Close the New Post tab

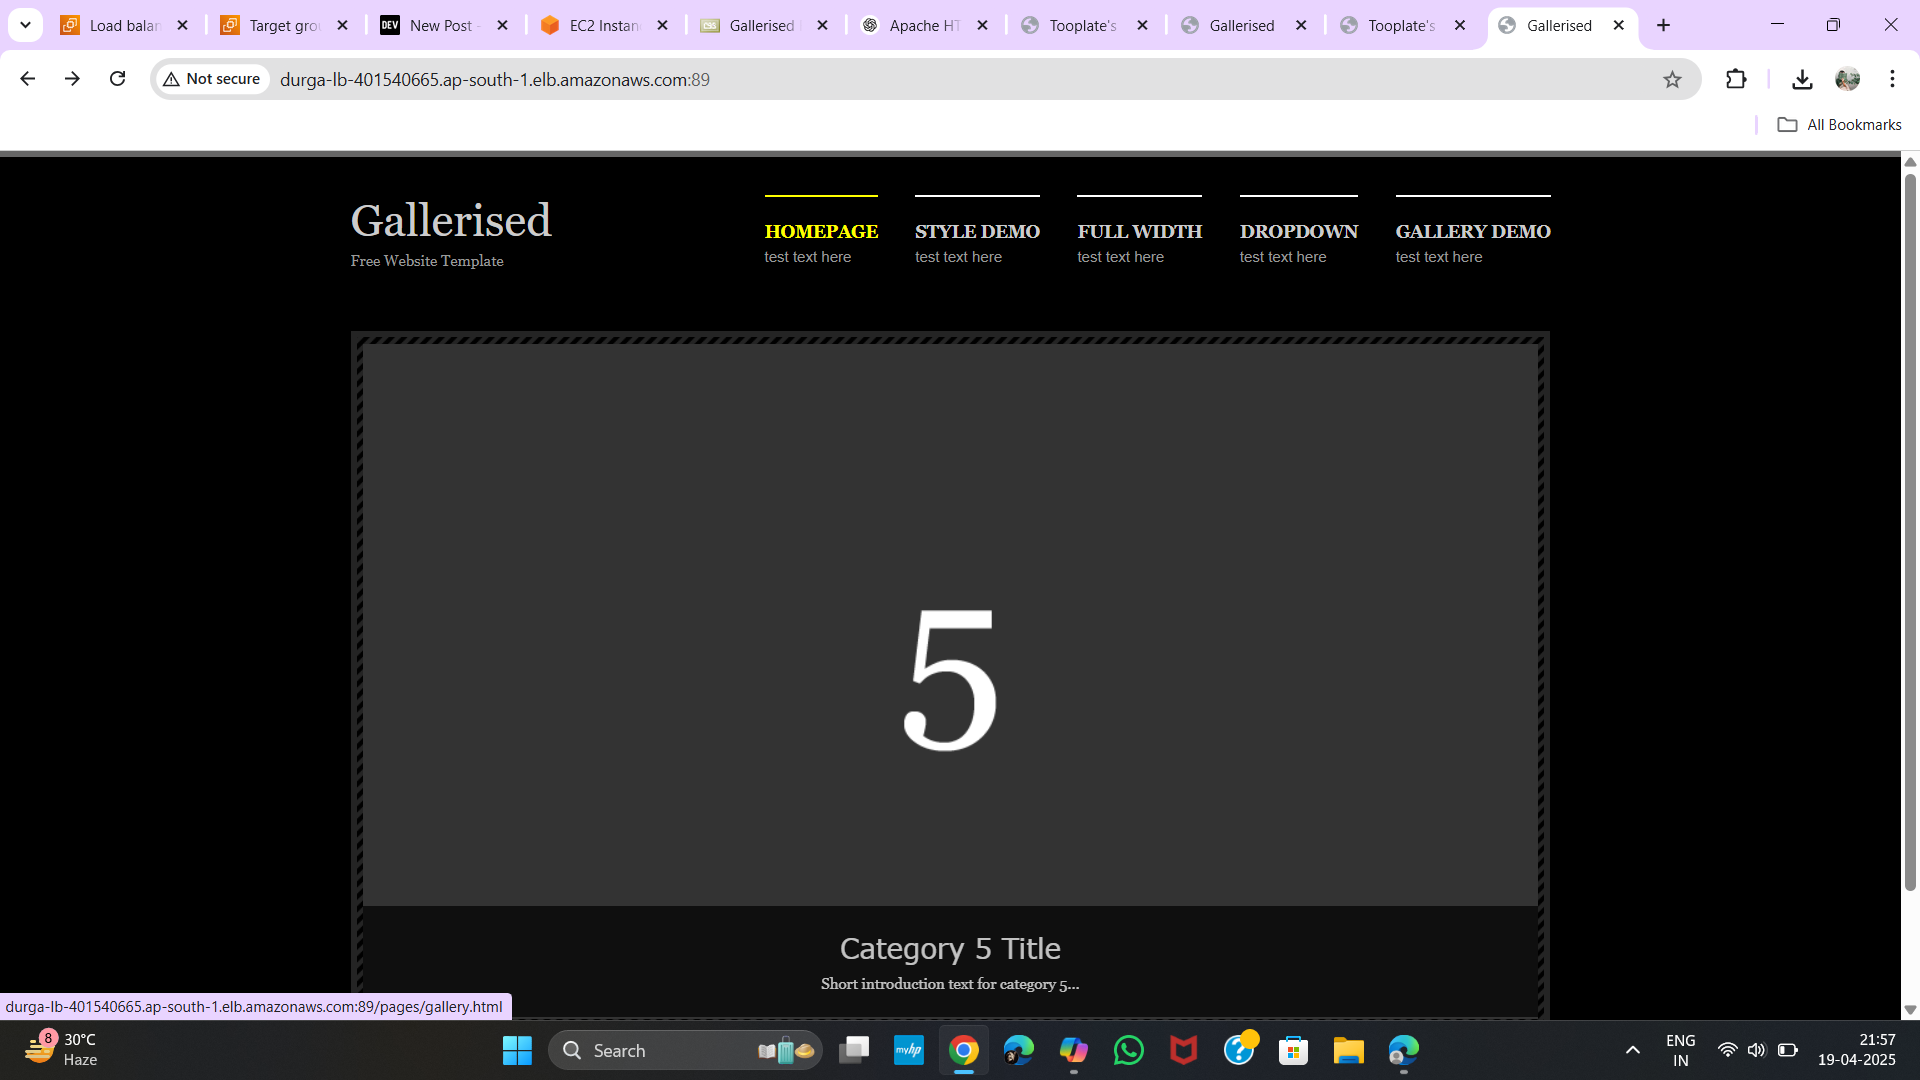[x=502, y=25]
